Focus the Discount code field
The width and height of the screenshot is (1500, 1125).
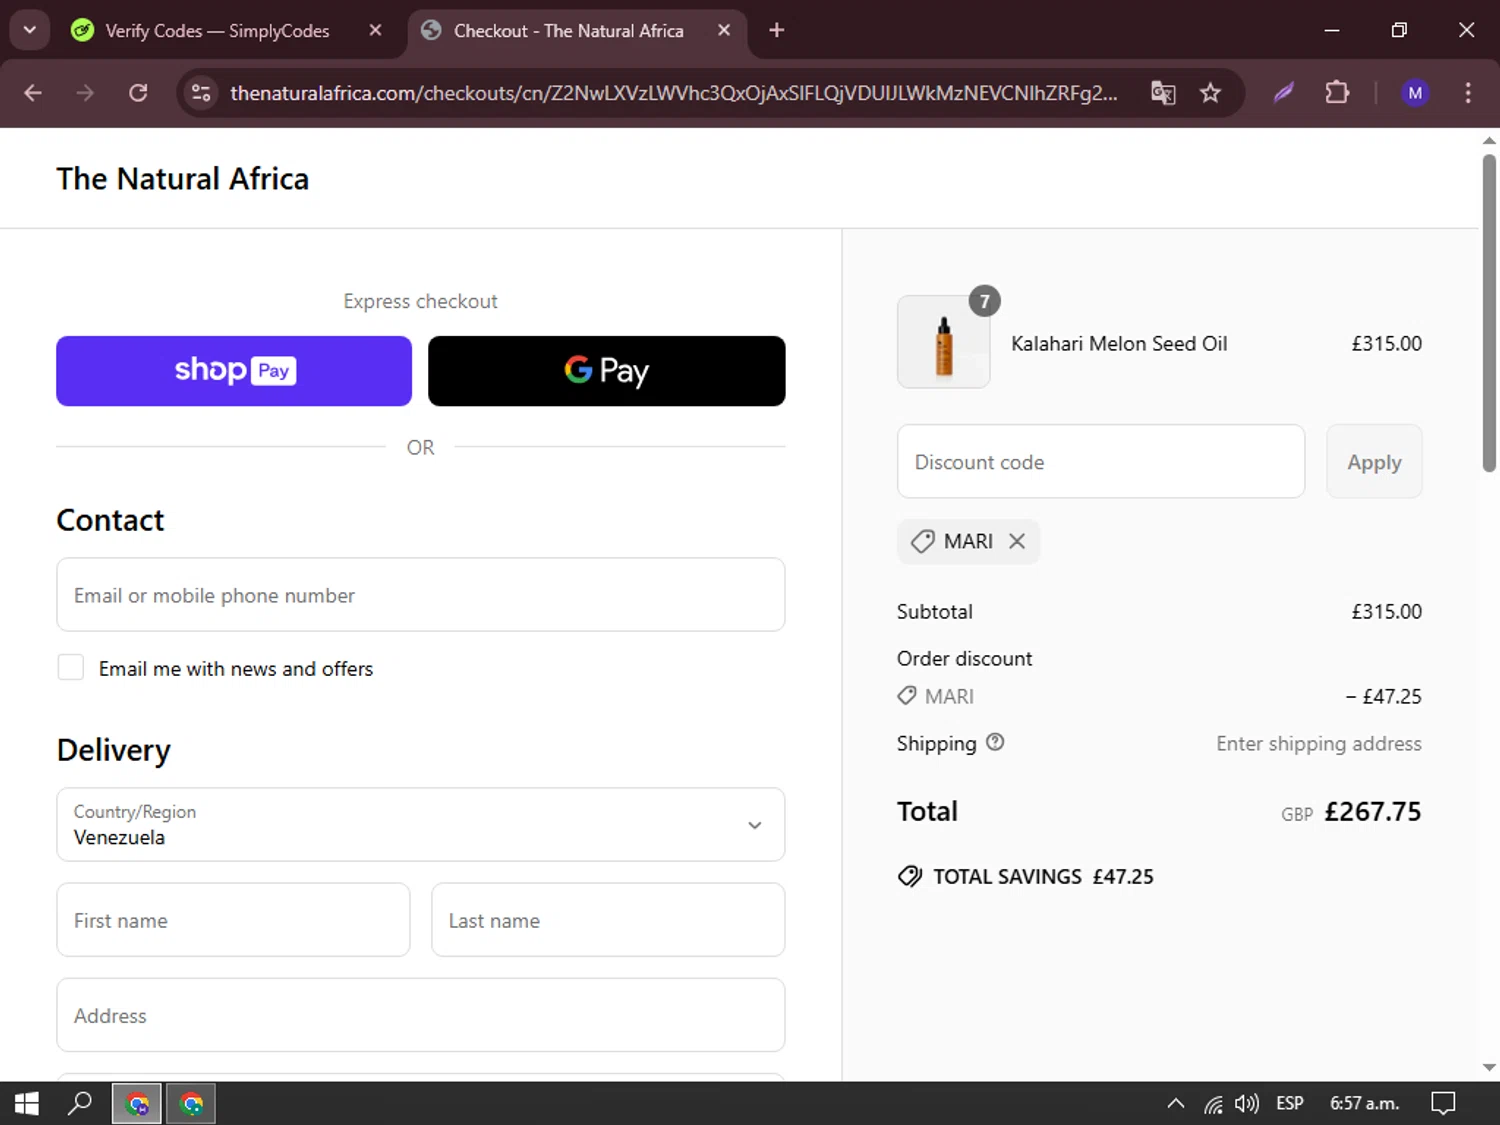pyautogui.click(x=1101, y=462)
